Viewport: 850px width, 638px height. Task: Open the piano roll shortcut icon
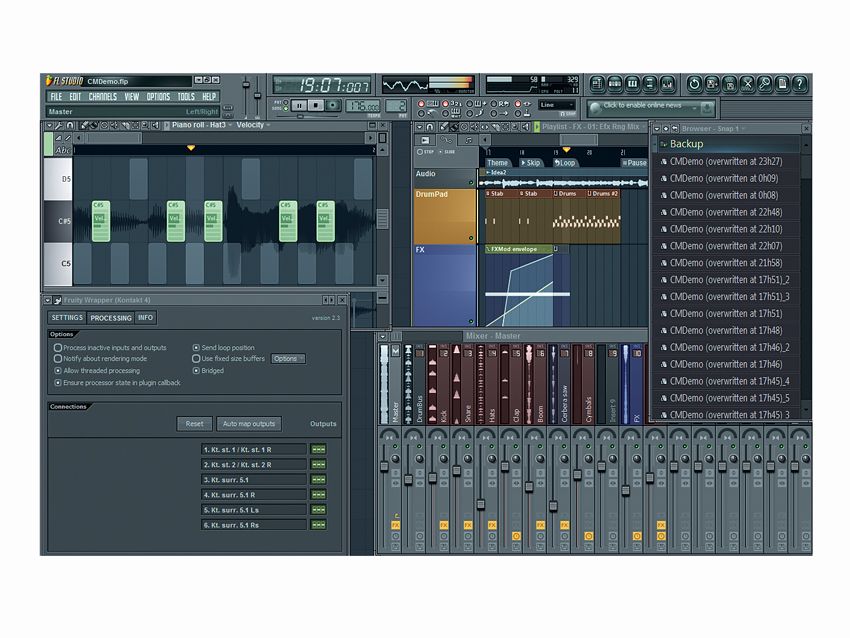pos(632,84)
